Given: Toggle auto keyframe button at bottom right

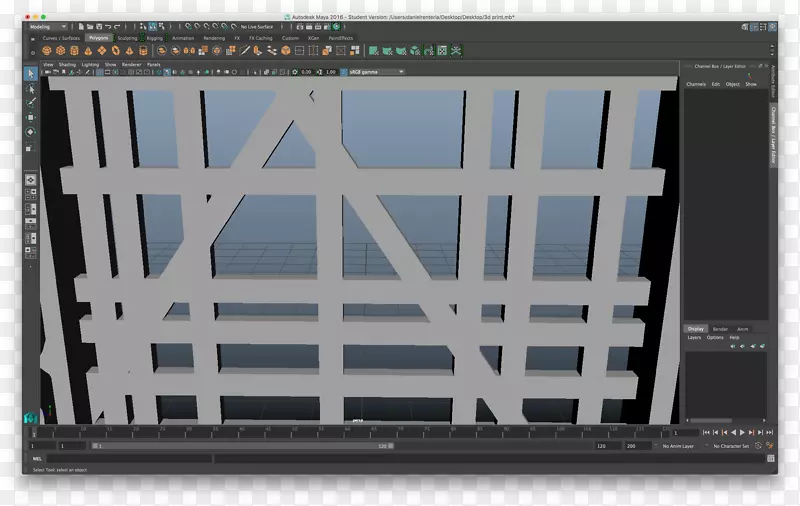Looking at the screenshot, I should coord(758,445).
